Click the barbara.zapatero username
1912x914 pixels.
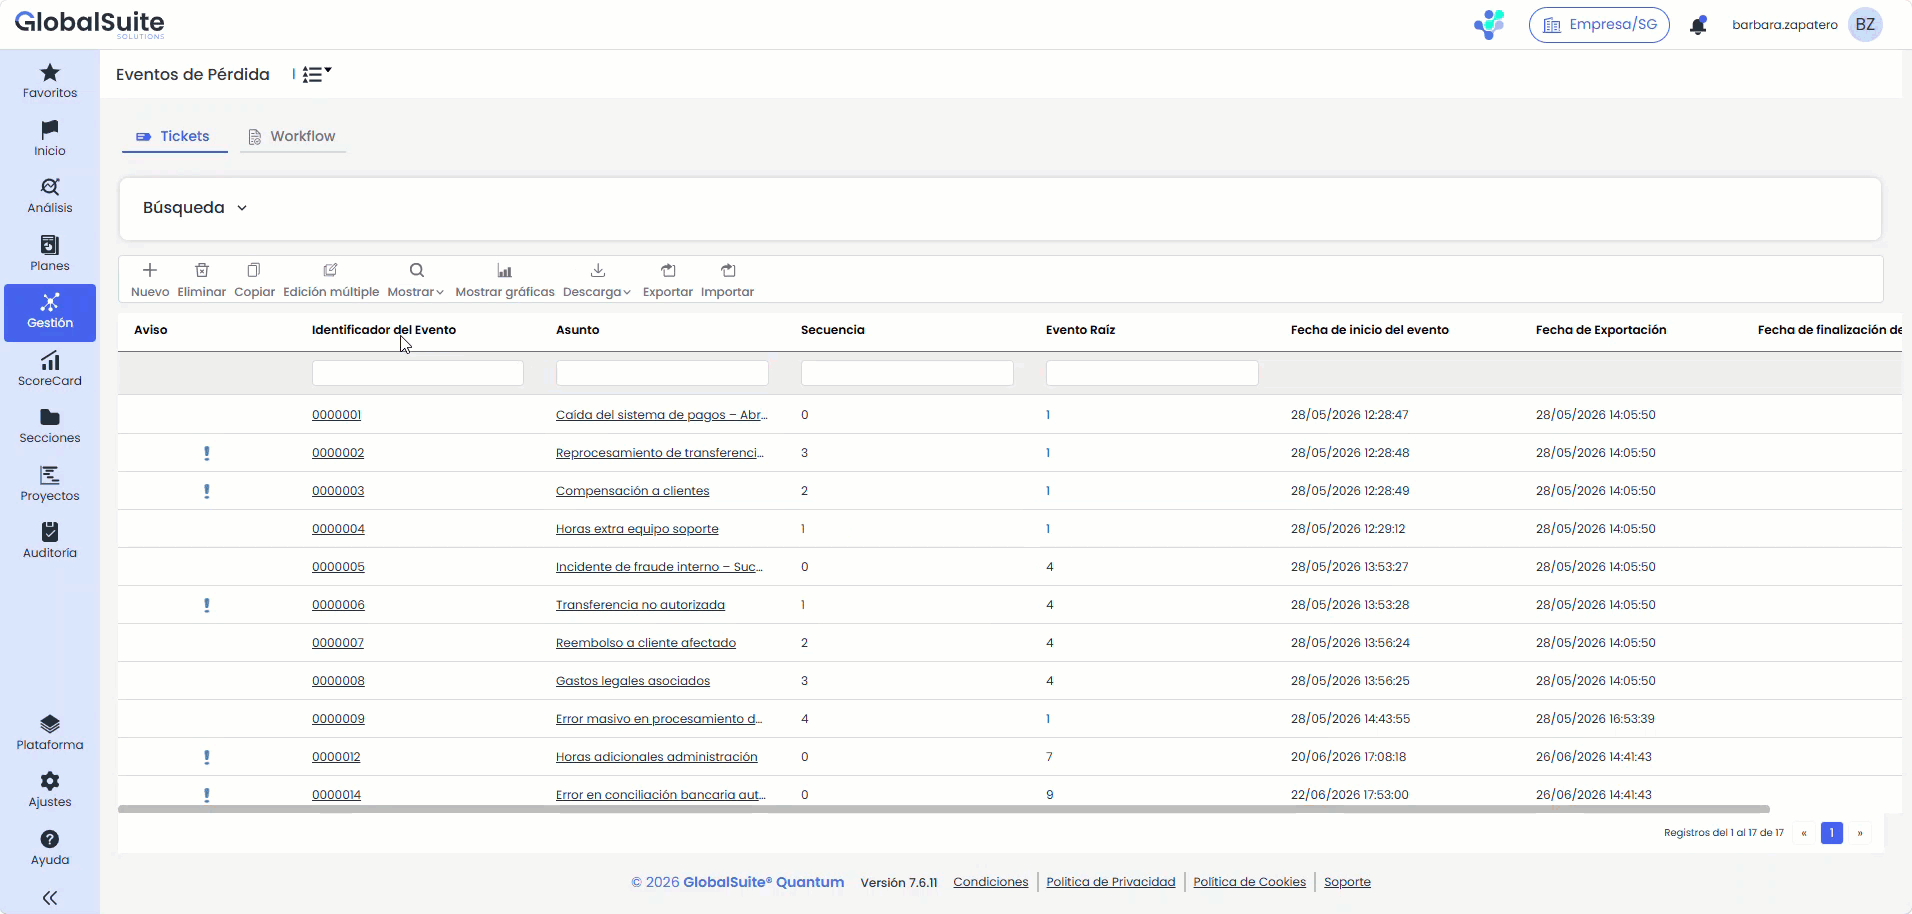click(1785, 25)
